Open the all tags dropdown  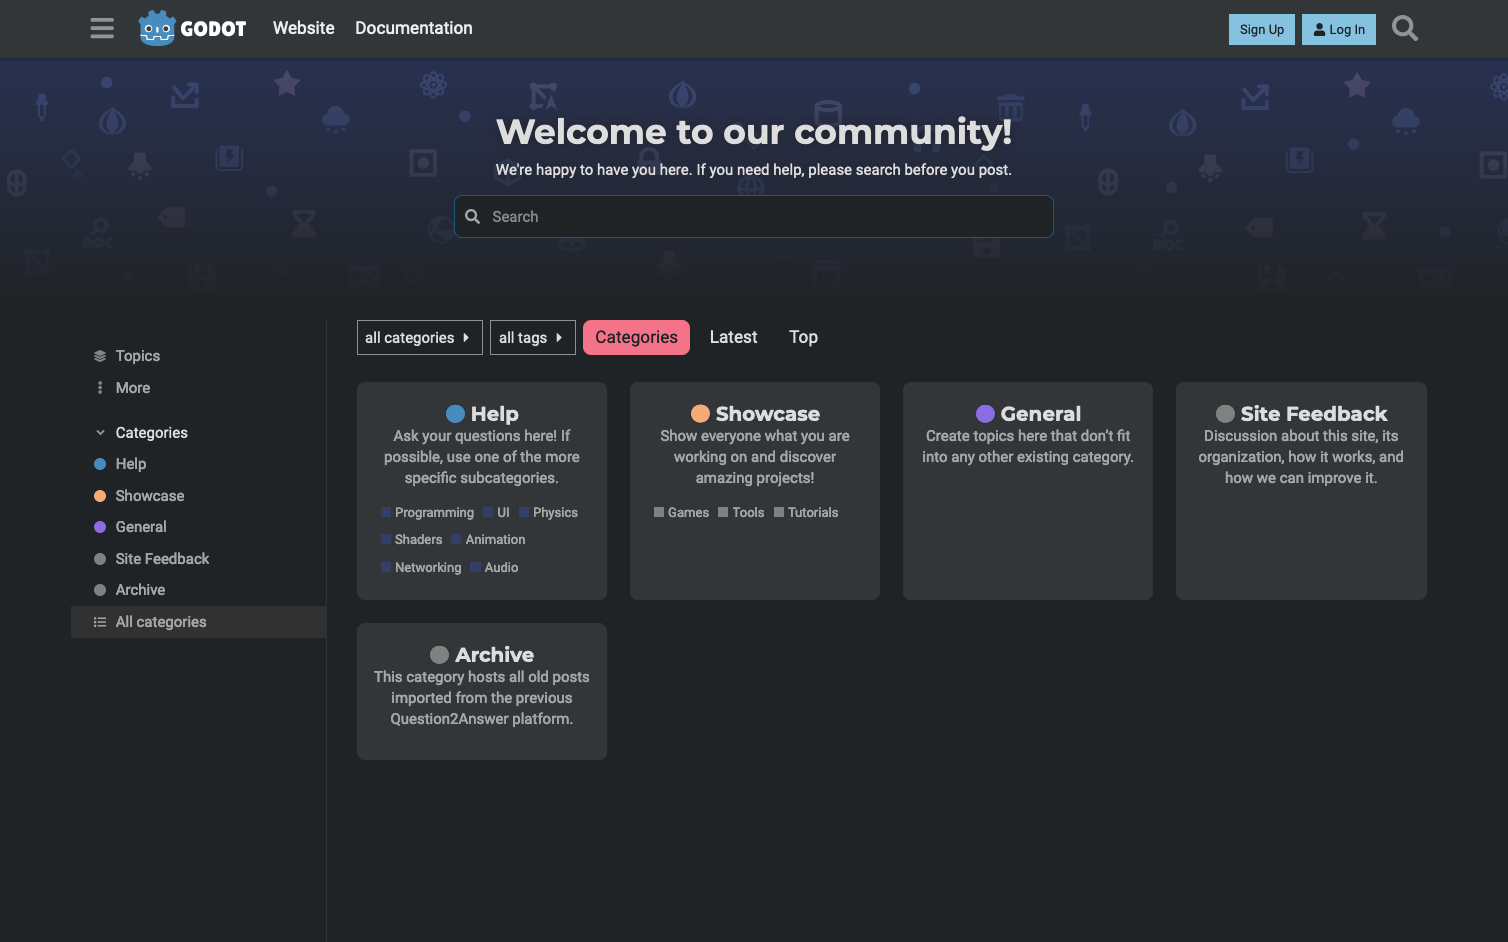(x=532, y=337)
